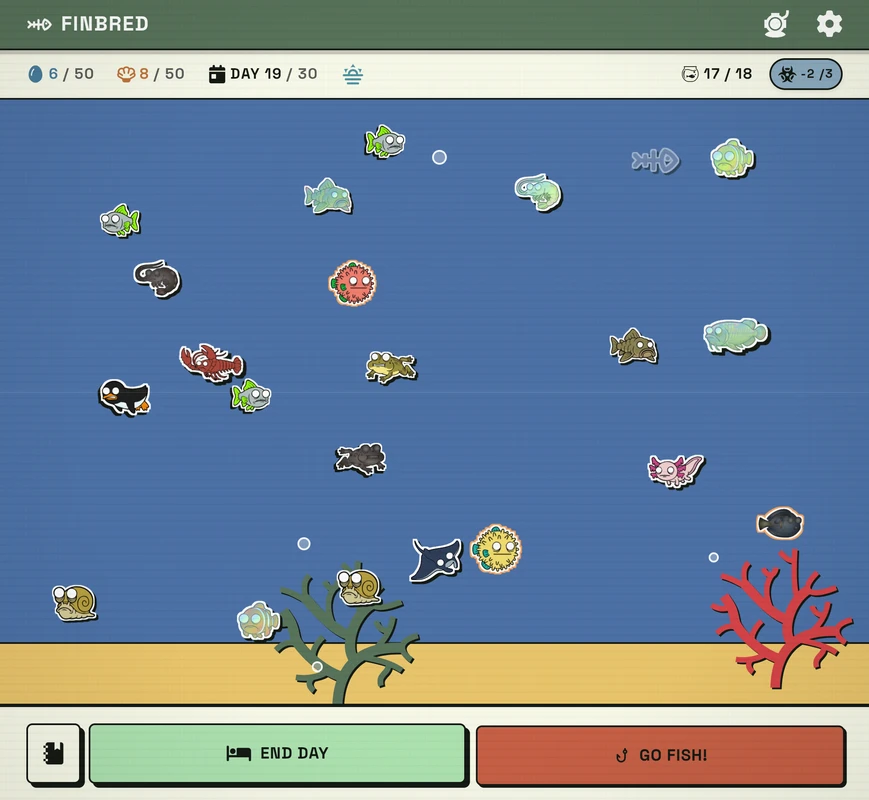Image resolution: width=869 pixels, height=800 pixels.
Task: Select the black penguin
Action: (124, 396)
